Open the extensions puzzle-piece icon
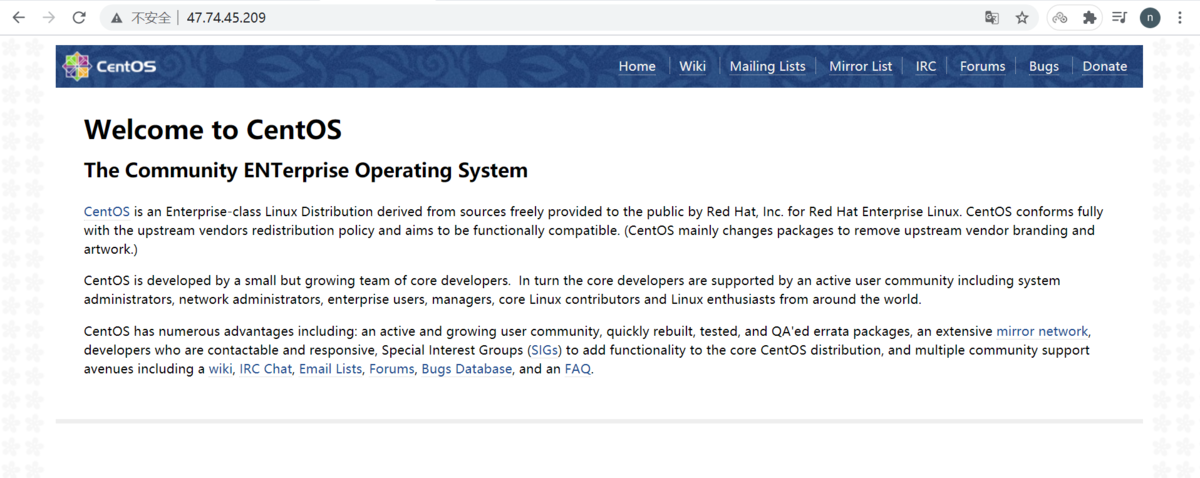This screenshot has width=1200, height=478. tap(1090, 18)
